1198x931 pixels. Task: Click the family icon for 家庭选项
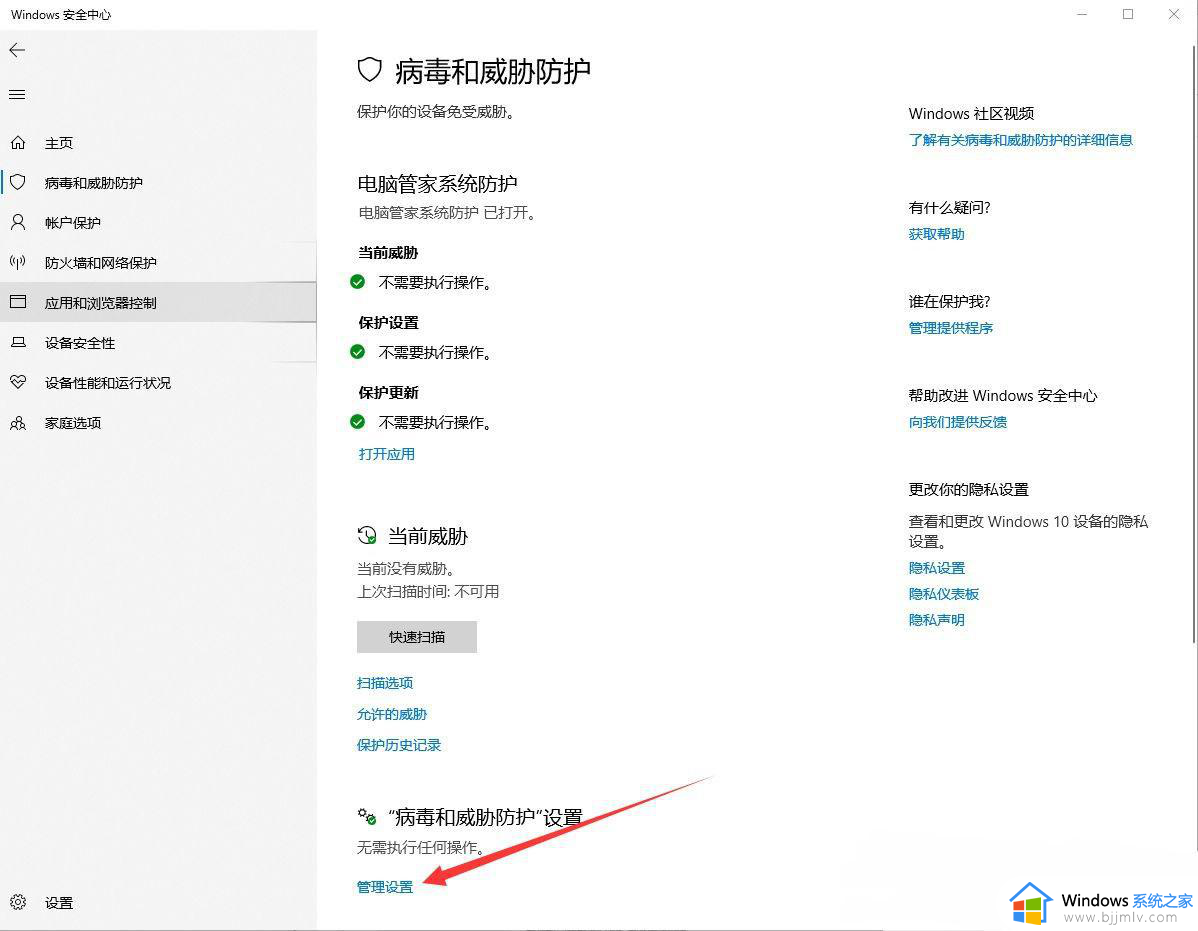tap(18, 422)
